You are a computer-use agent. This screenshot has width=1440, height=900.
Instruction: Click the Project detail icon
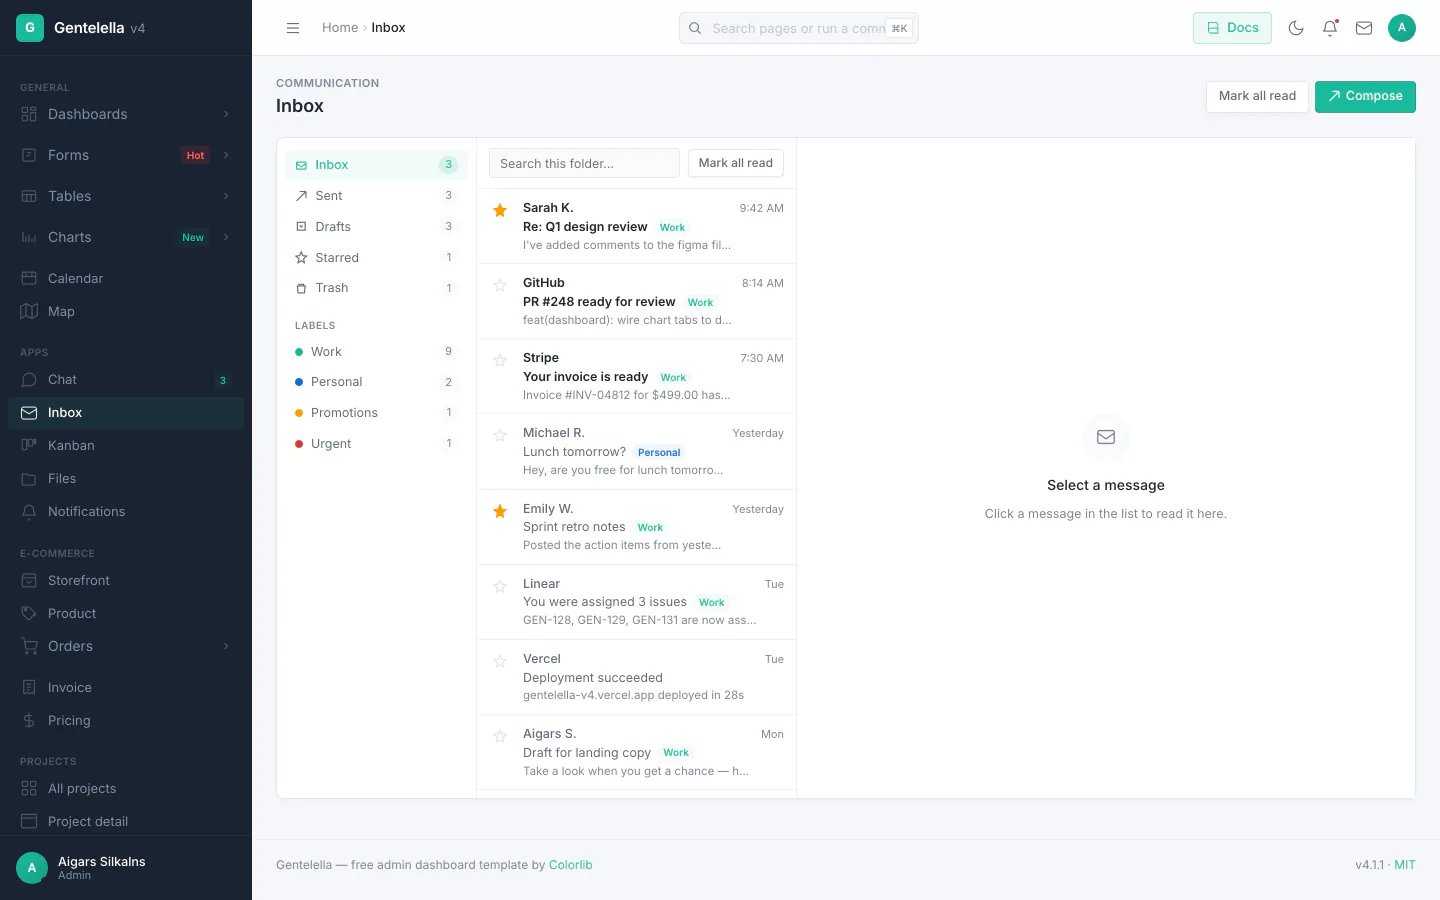tap(29, 821)
